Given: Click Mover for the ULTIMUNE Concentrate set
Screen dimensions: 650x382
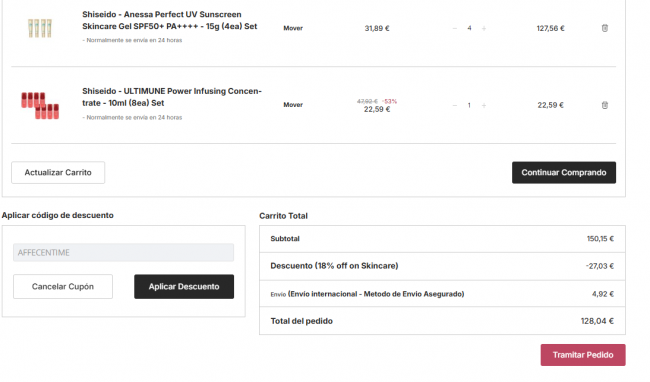Looking at the screenshot, I should pos(293,105).
